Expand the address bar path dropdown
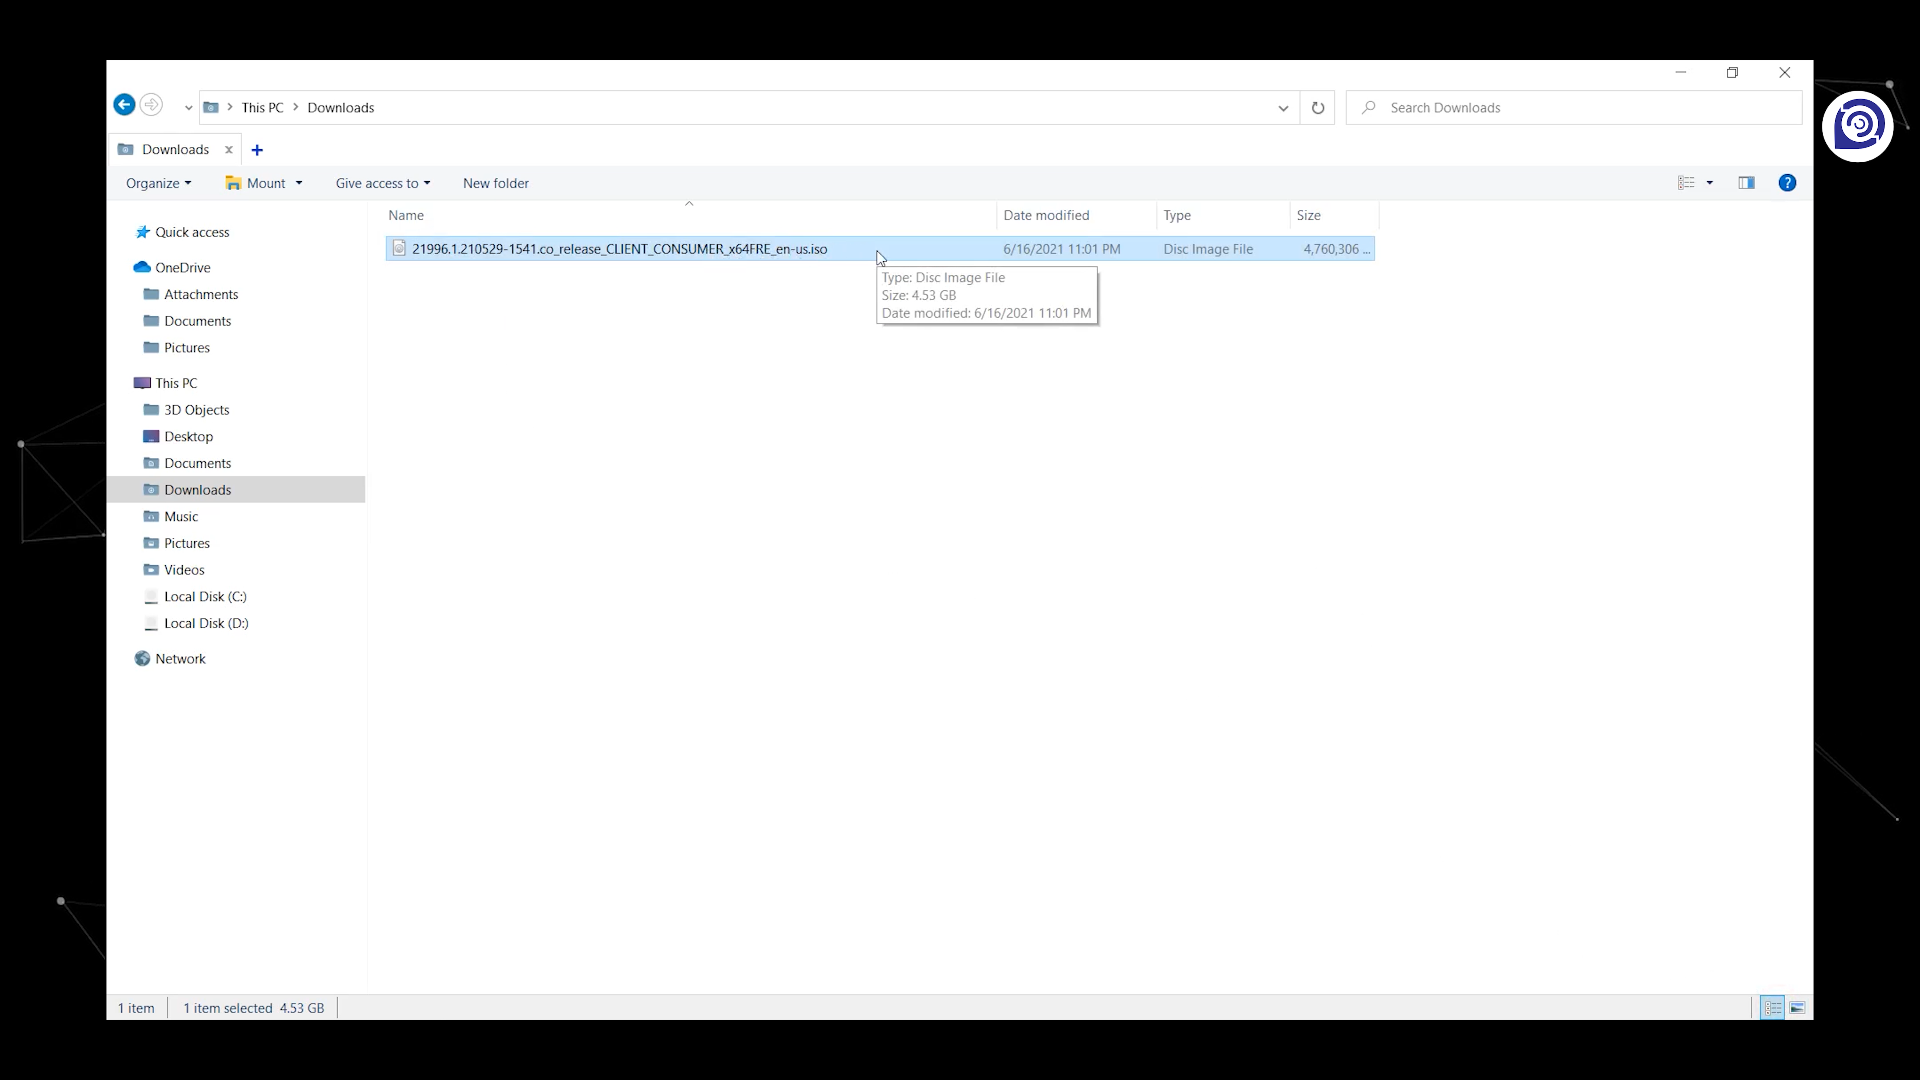 tap(1282, 107)
